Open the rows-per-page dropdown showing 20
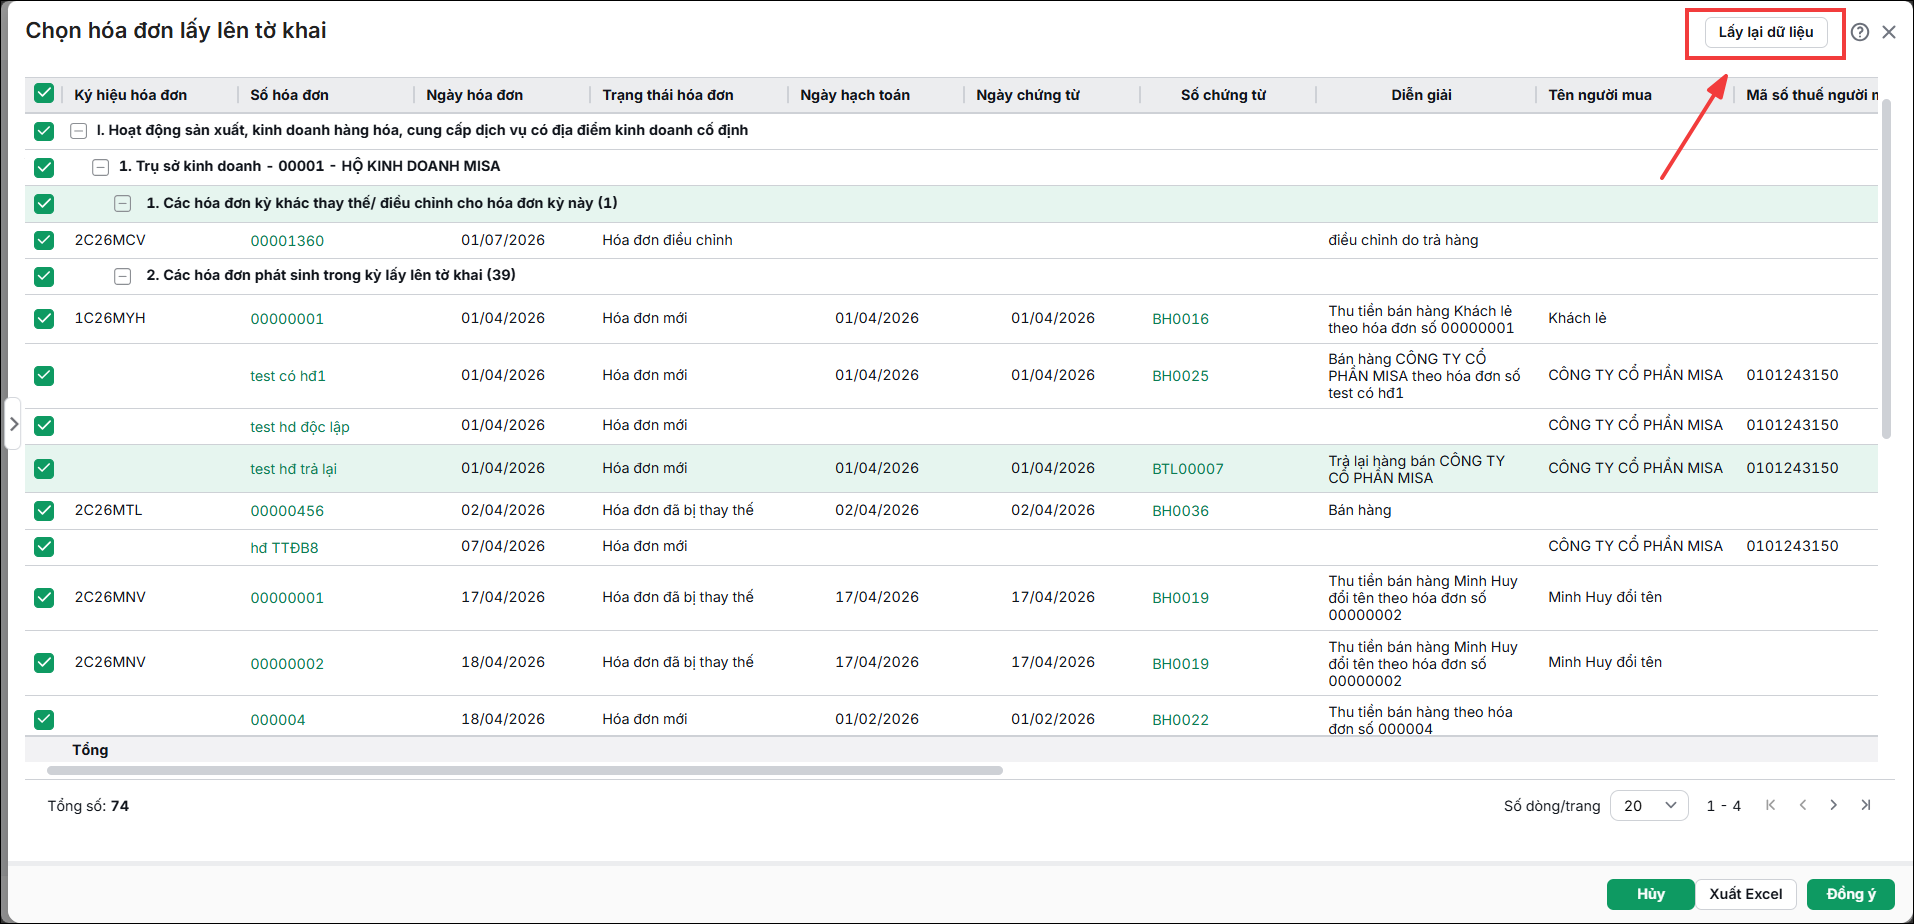The image size is (1914, 924). 1649,806
